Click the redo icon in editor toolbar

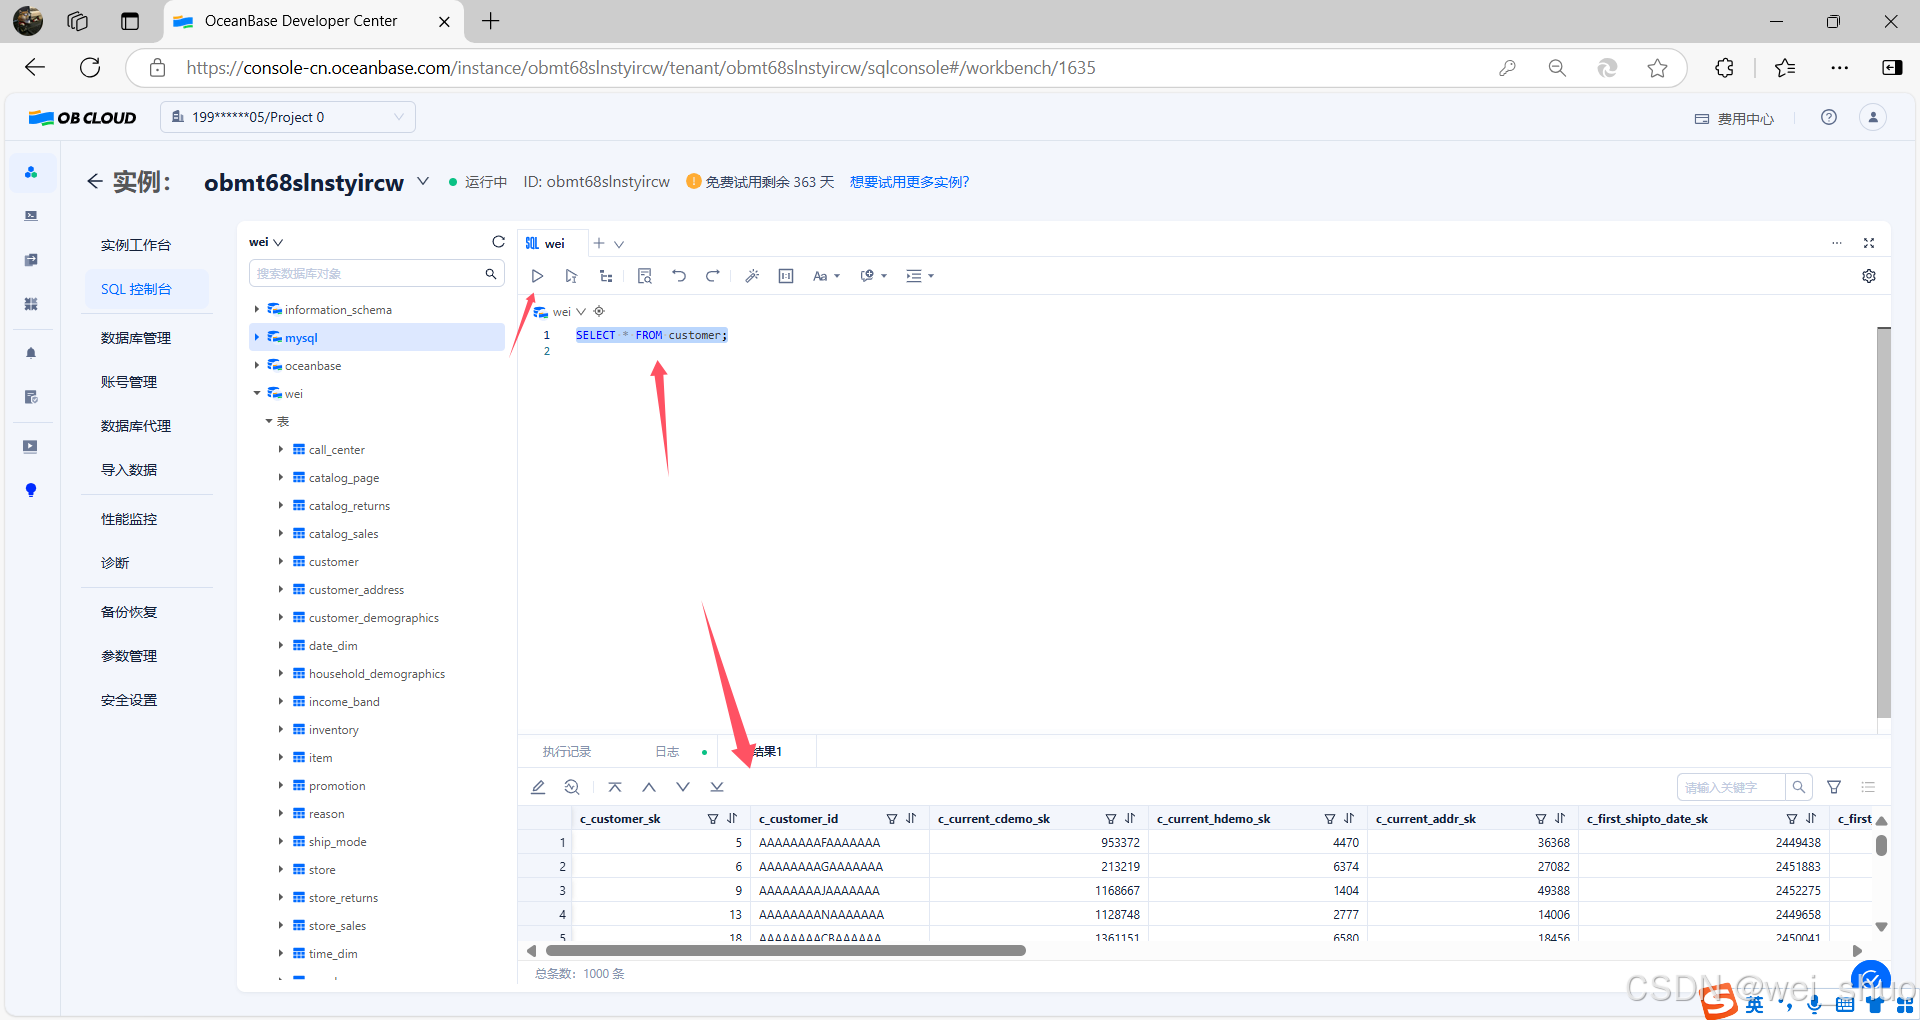click(x=713, y=276)
